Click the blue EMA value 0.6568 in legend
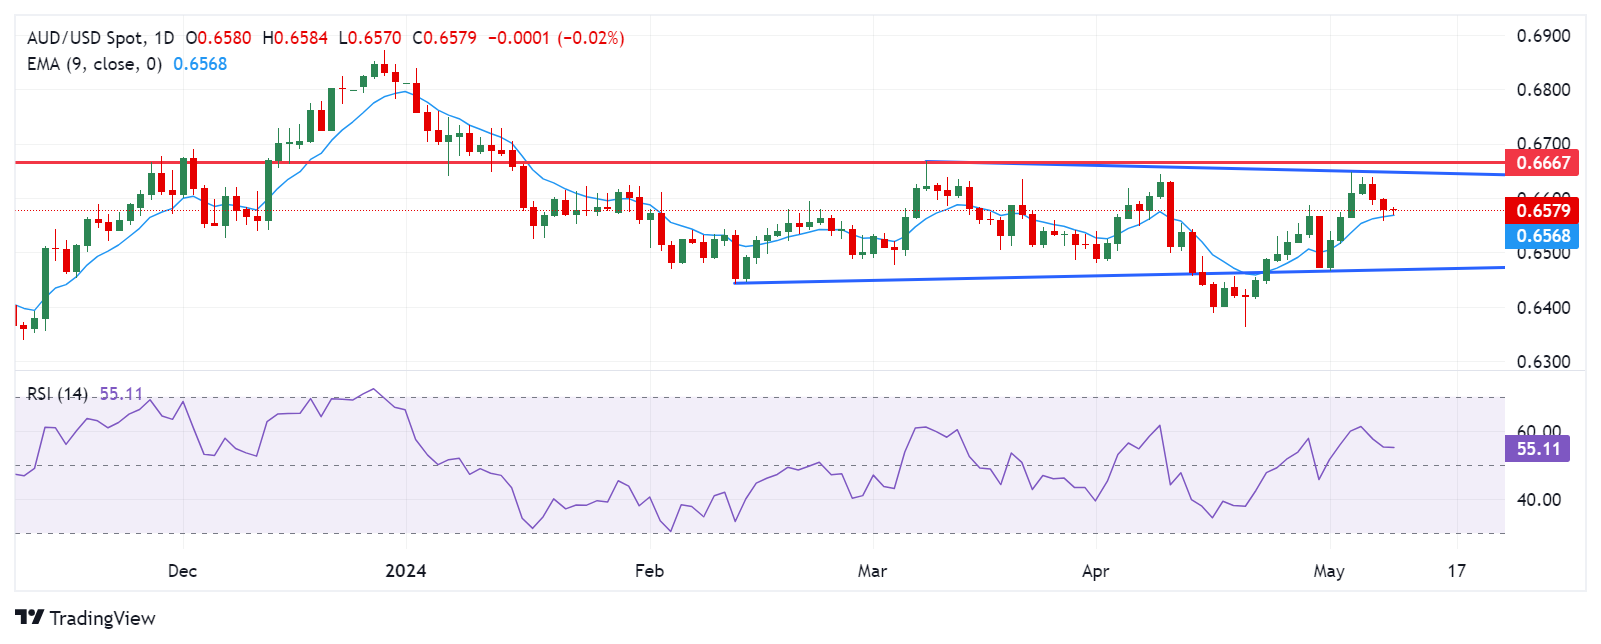 tap(200, 64)
